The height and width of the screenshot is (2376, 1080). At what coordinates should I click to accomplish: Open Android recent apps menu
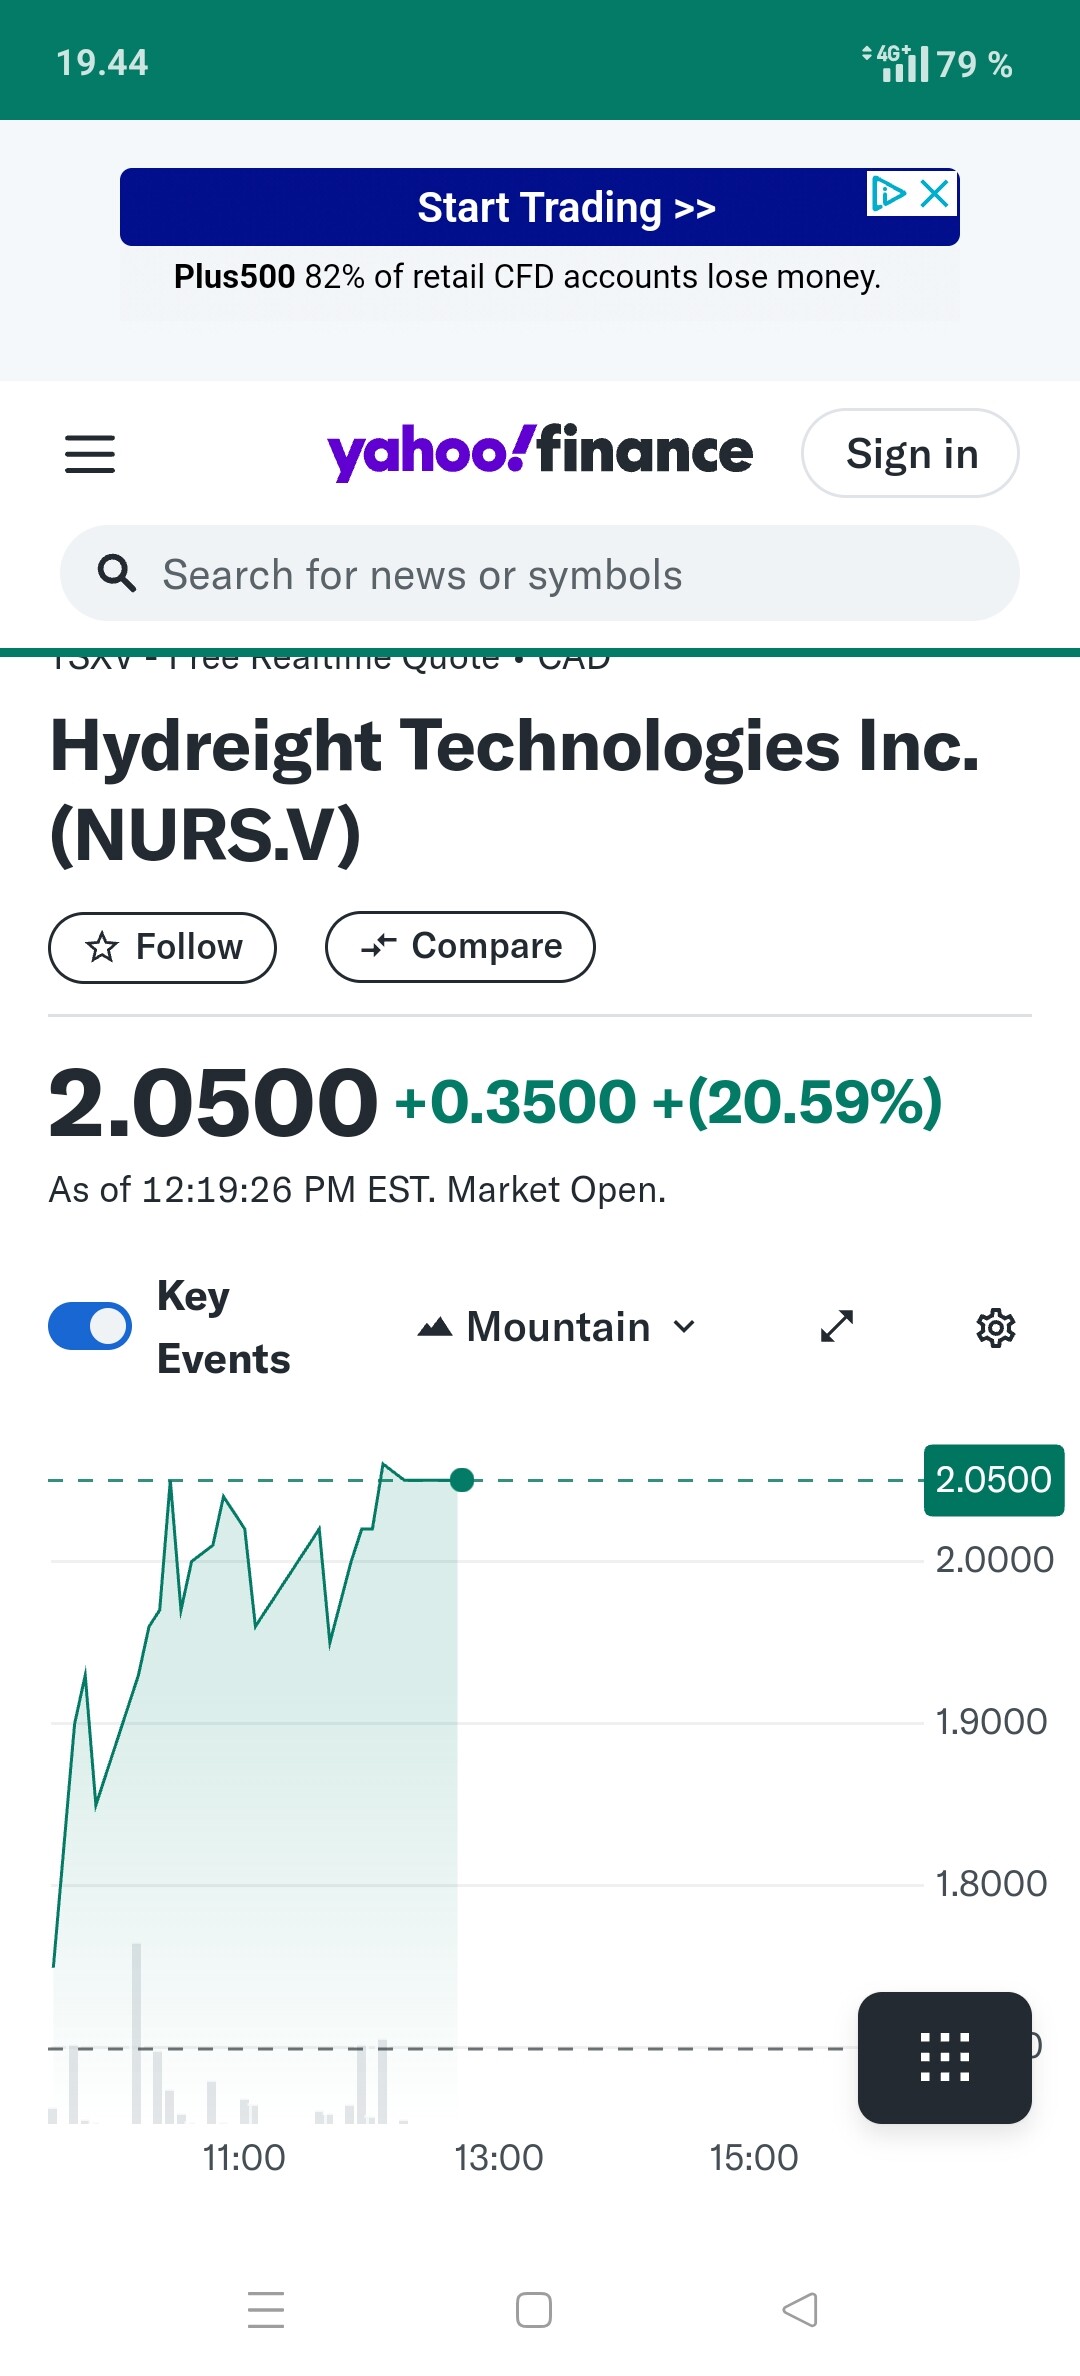coord(266,2310)
